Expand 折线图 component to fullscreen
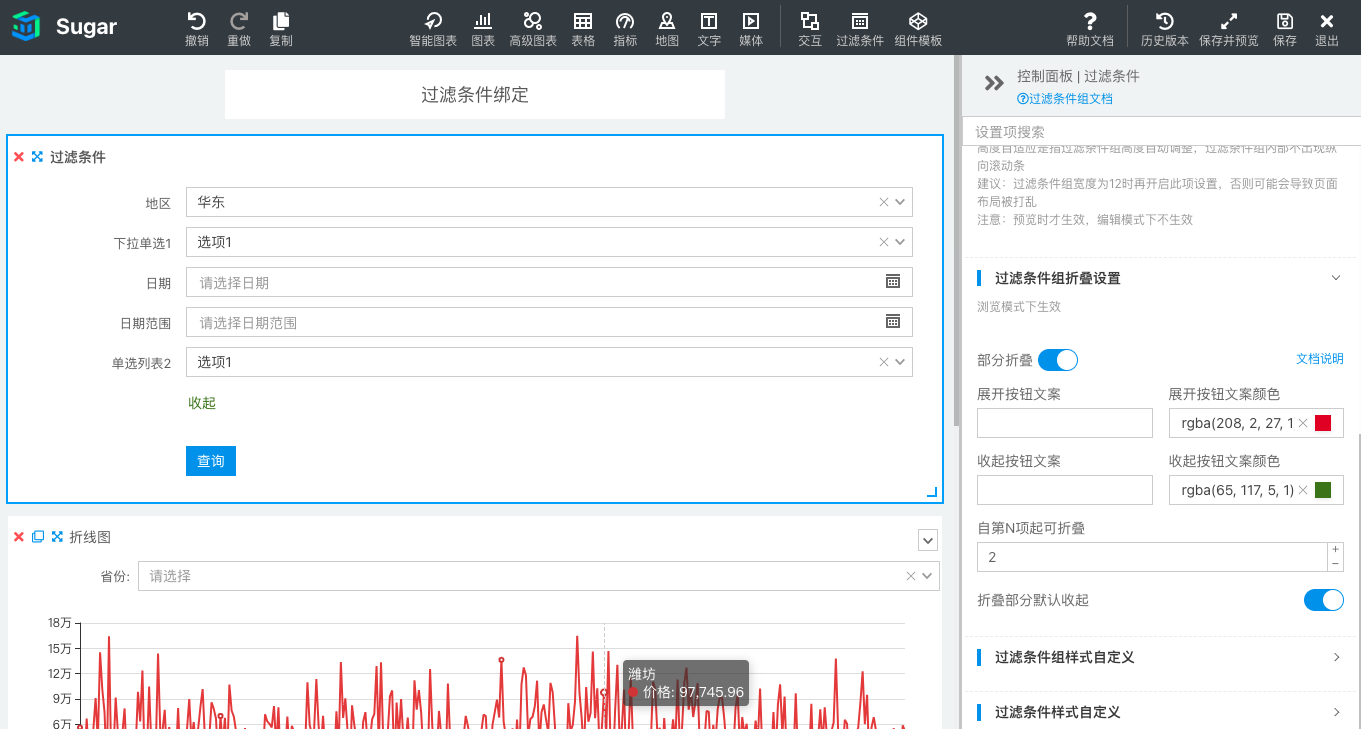1361x729 pixels. [57, 537]
